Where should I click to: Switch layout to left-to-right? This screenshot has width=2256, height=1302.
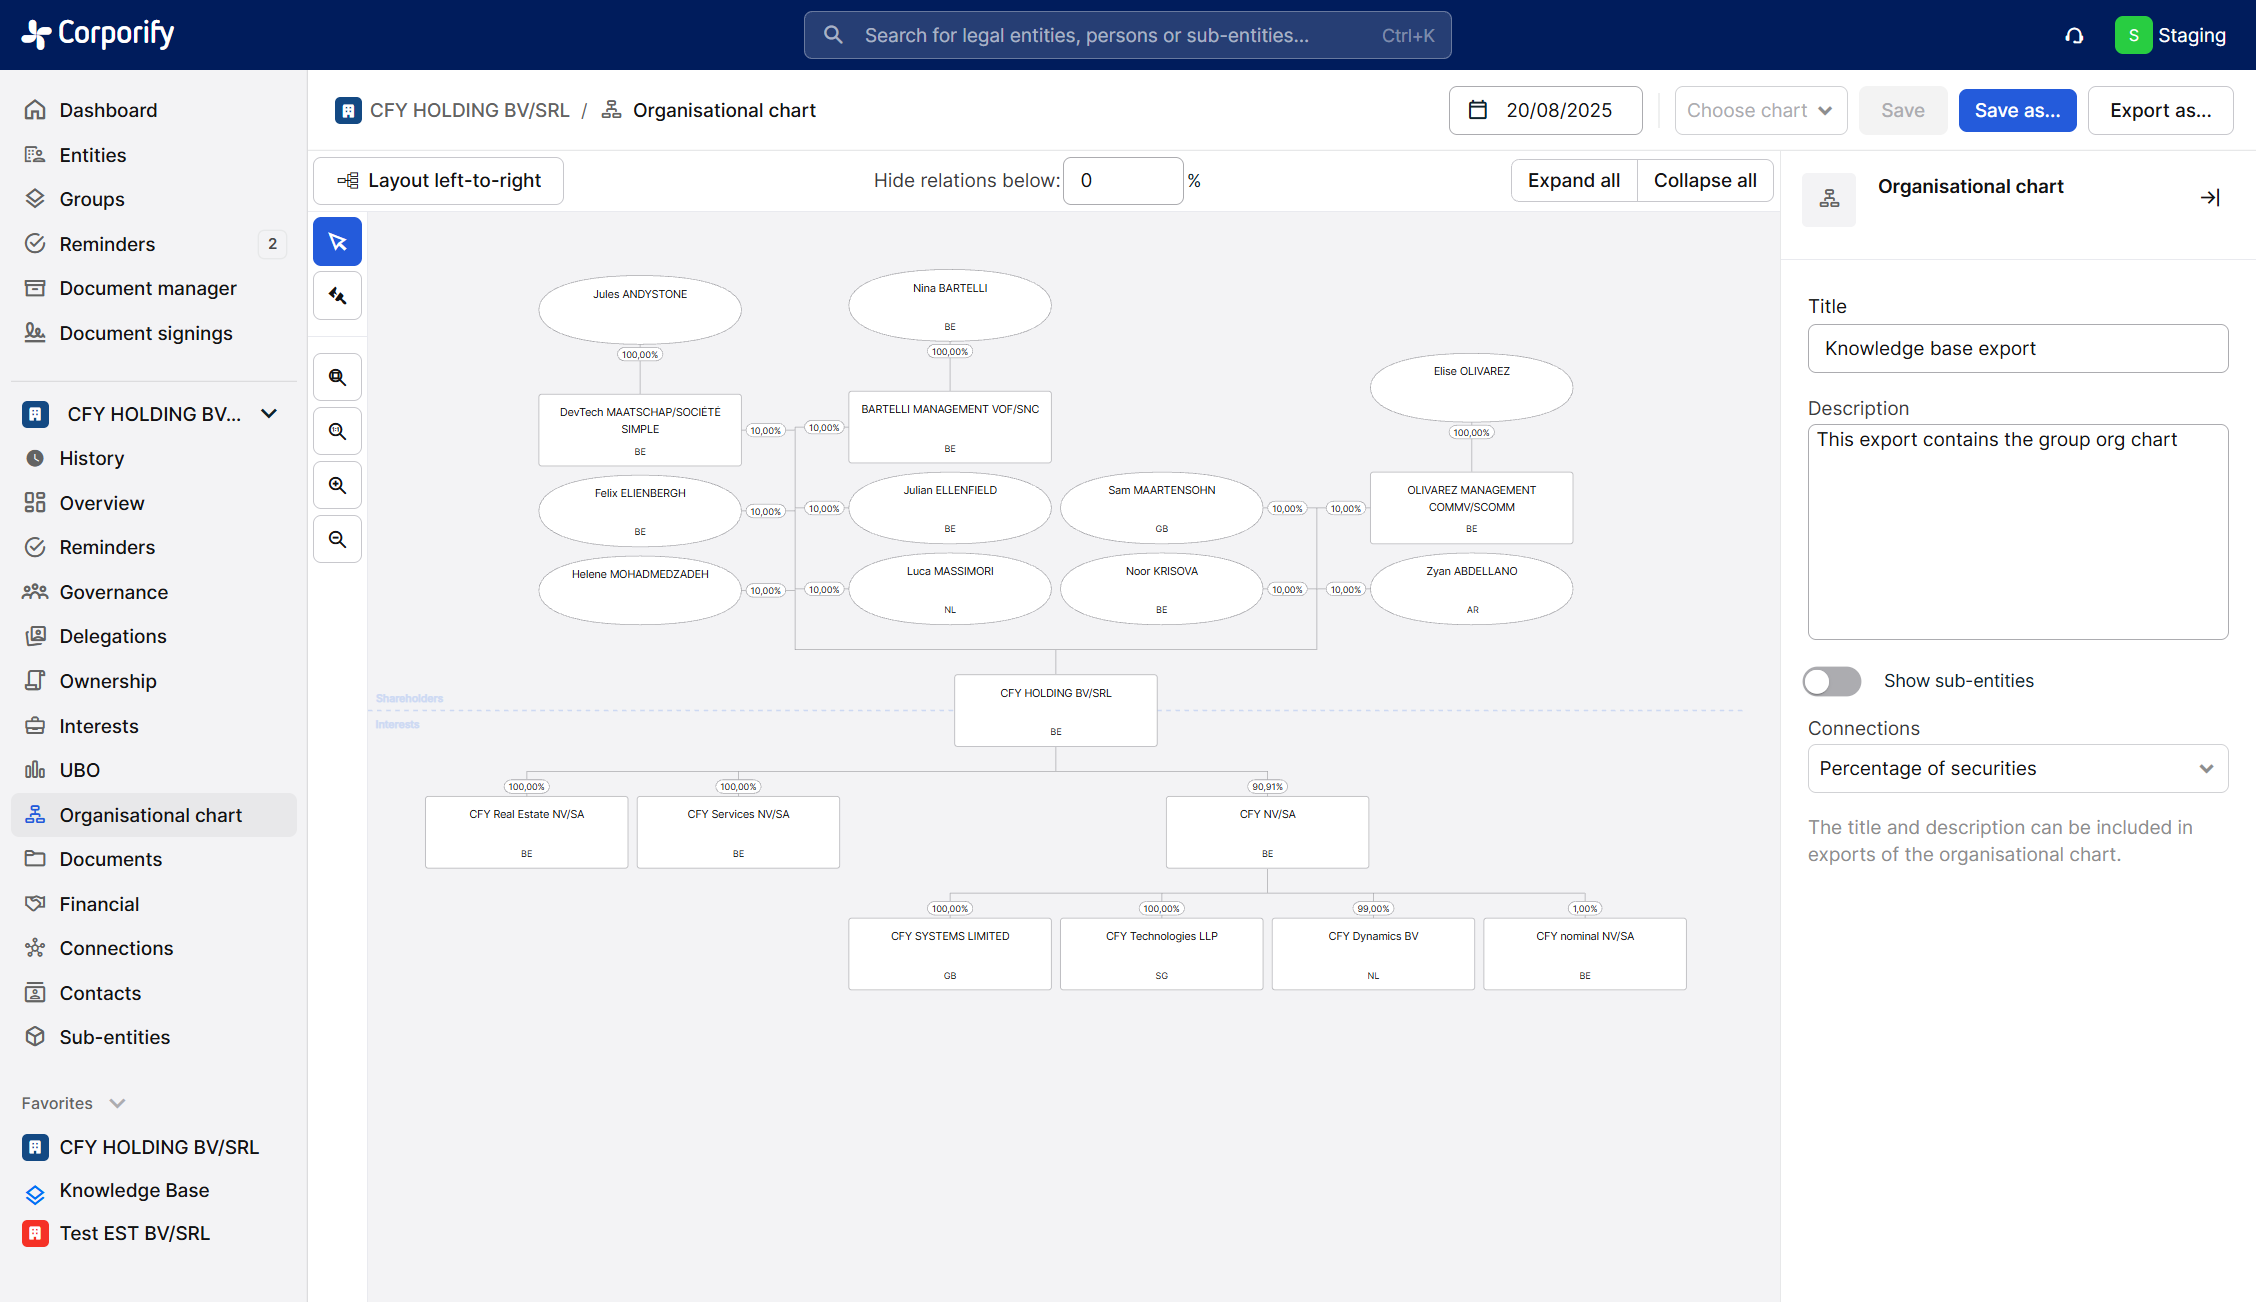pyautogui.click(x=438, y=181)
